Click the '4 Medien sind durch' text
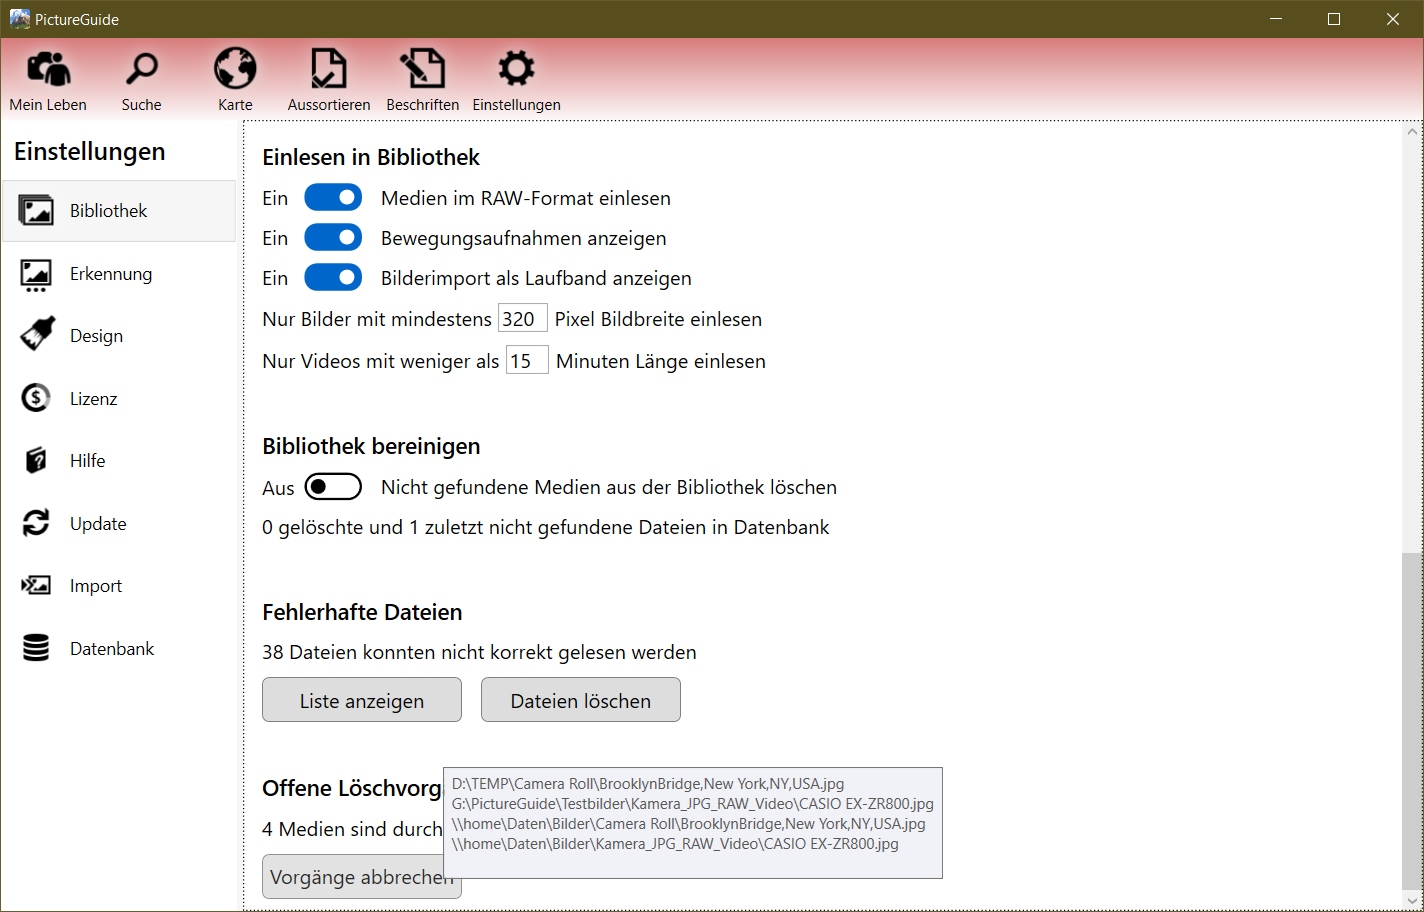The width and height of the screenshot is (1424, 912). click(x=352, y=829)
